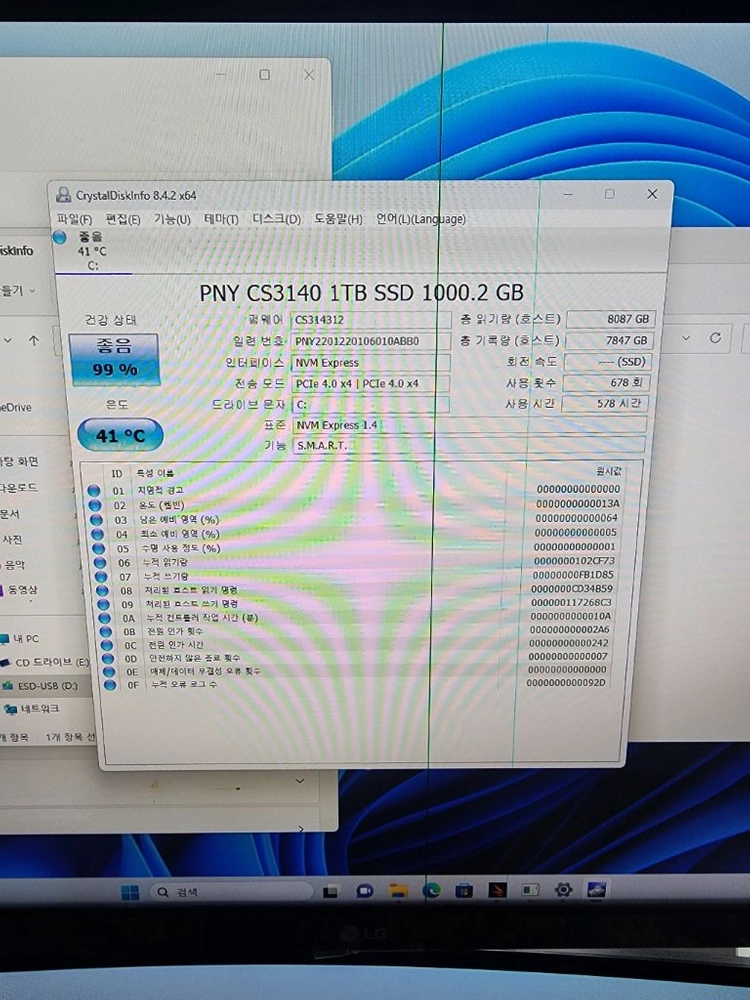Click status orb for attribute 03 남은 예비 영역

click(x=96, y=520)
